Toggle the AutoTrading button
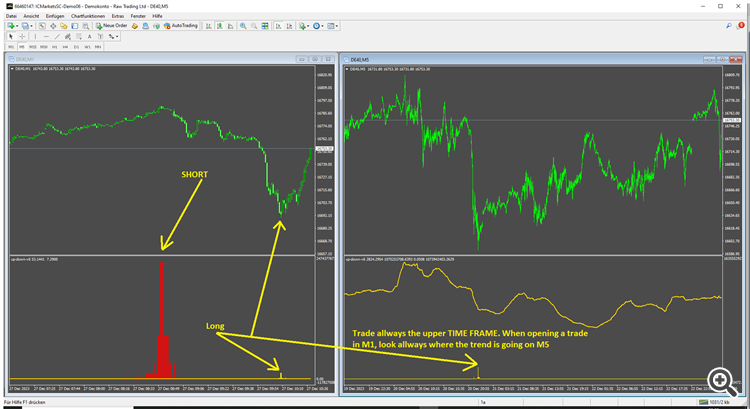Screen dimensions: 750x409 (180, 26)
